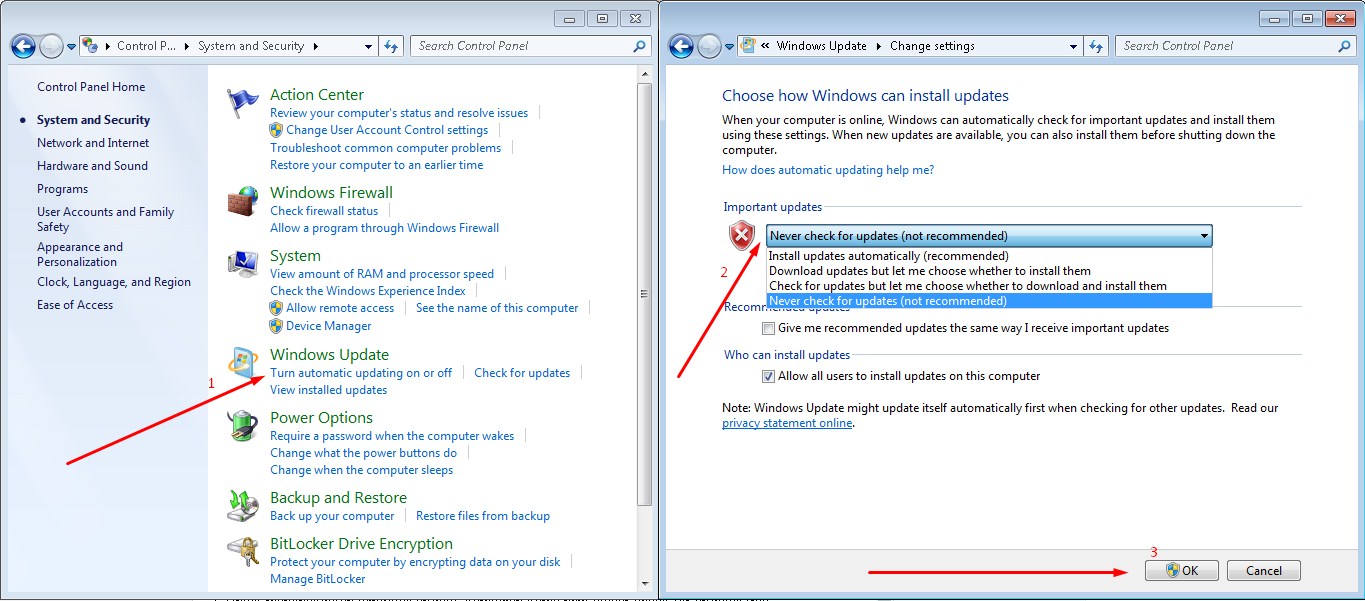This screenshot has width=1365, height=601.
Task: Click the System computer icon
Action: click(x=243, y=264)
